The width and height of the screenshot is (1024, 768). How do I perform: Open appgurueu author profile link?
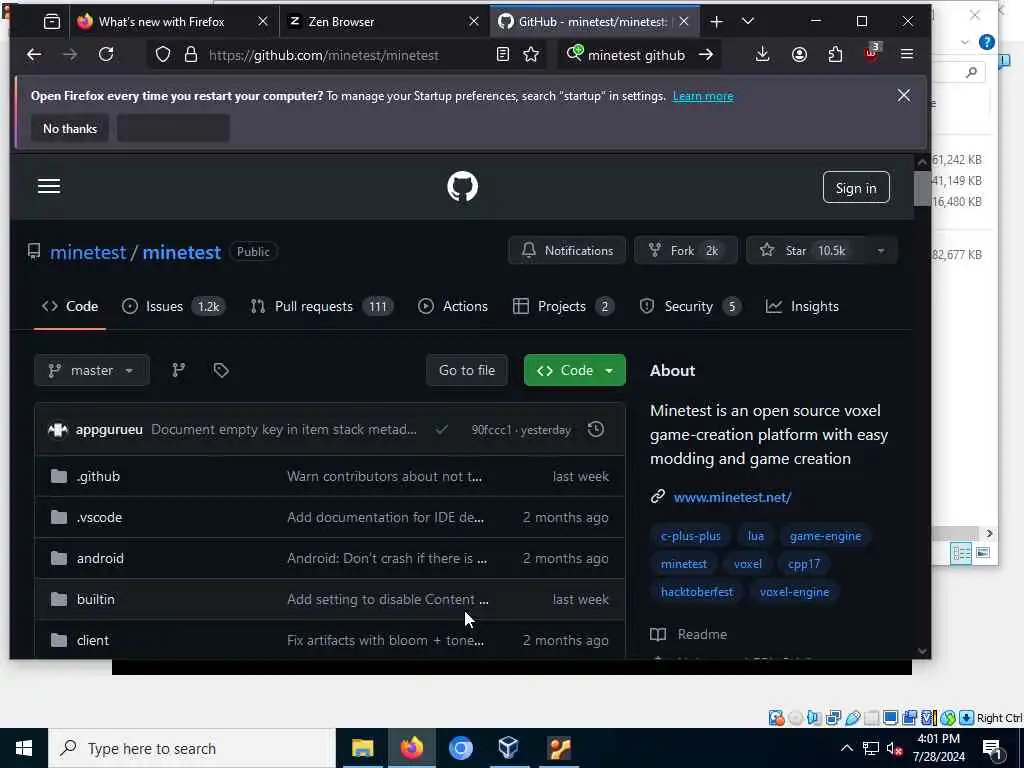click(109, 430)
